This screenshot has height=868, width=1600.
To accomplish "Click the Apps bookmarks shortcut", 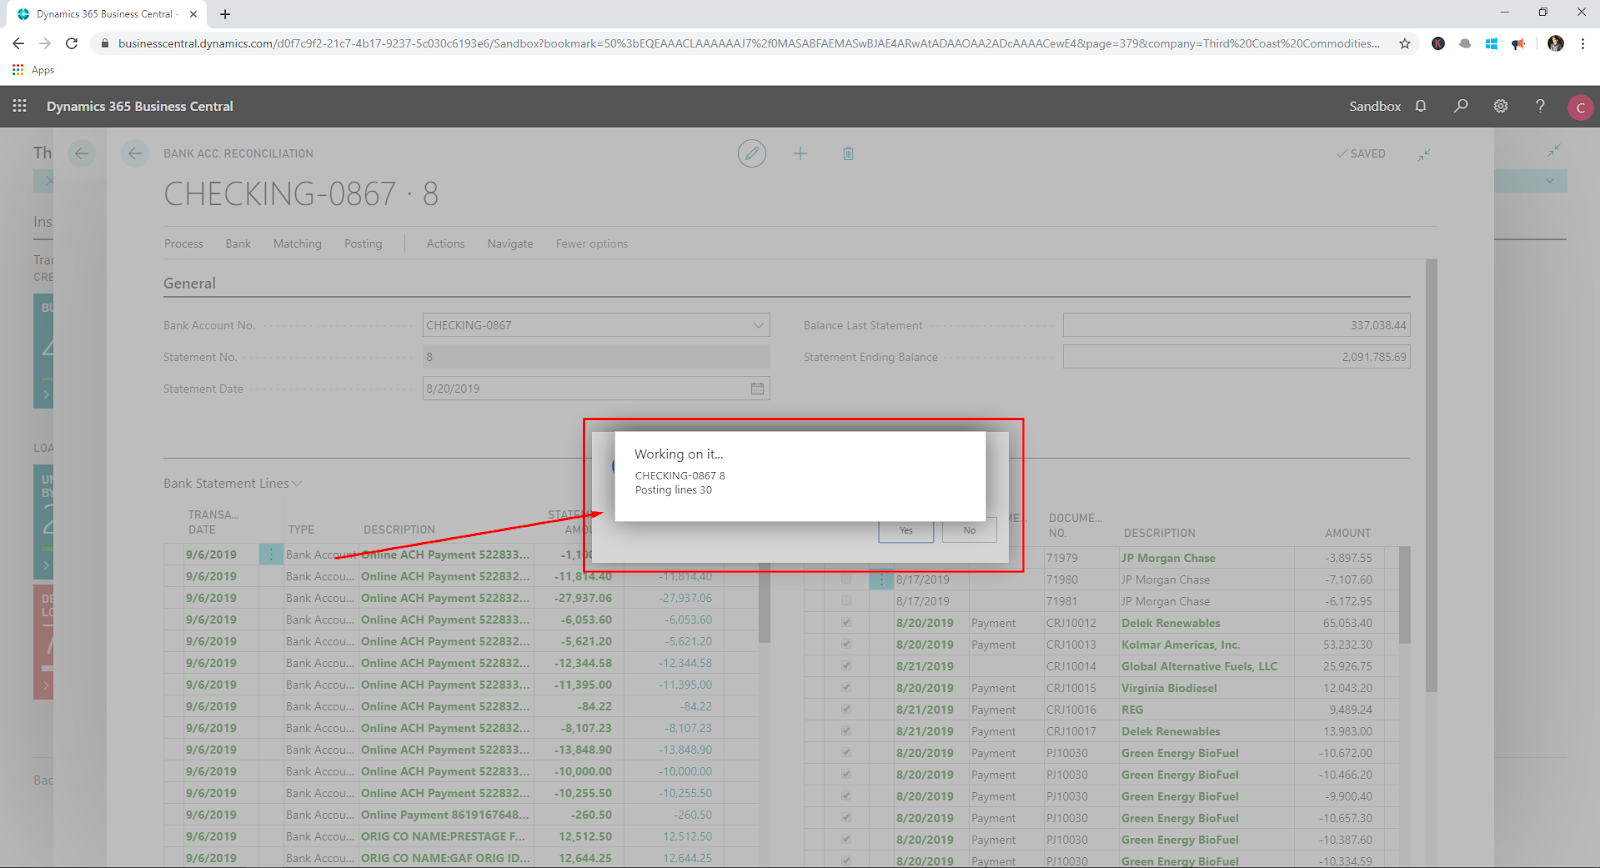I will pyautogui.click(x=33, y=70).
